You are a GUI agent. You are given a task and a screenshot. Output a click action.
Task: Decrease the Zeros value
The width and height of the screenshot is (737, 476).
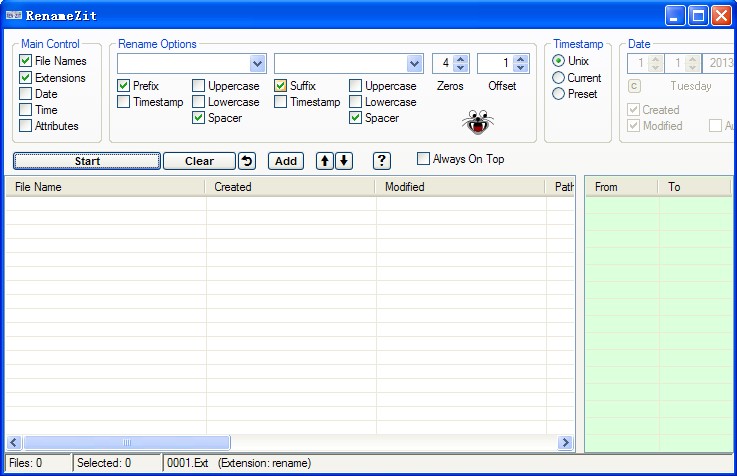coord(461,68)
